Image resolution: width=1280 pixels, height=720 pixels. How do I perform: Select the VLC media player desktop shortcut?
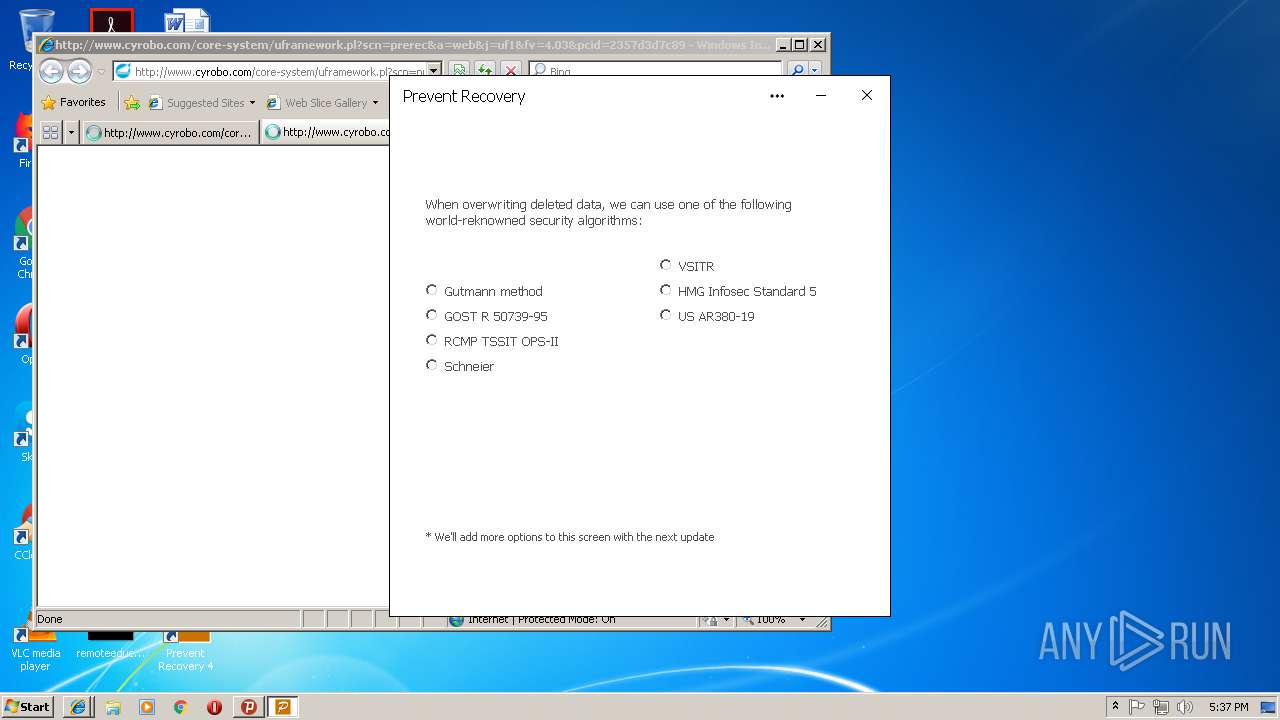35,648
